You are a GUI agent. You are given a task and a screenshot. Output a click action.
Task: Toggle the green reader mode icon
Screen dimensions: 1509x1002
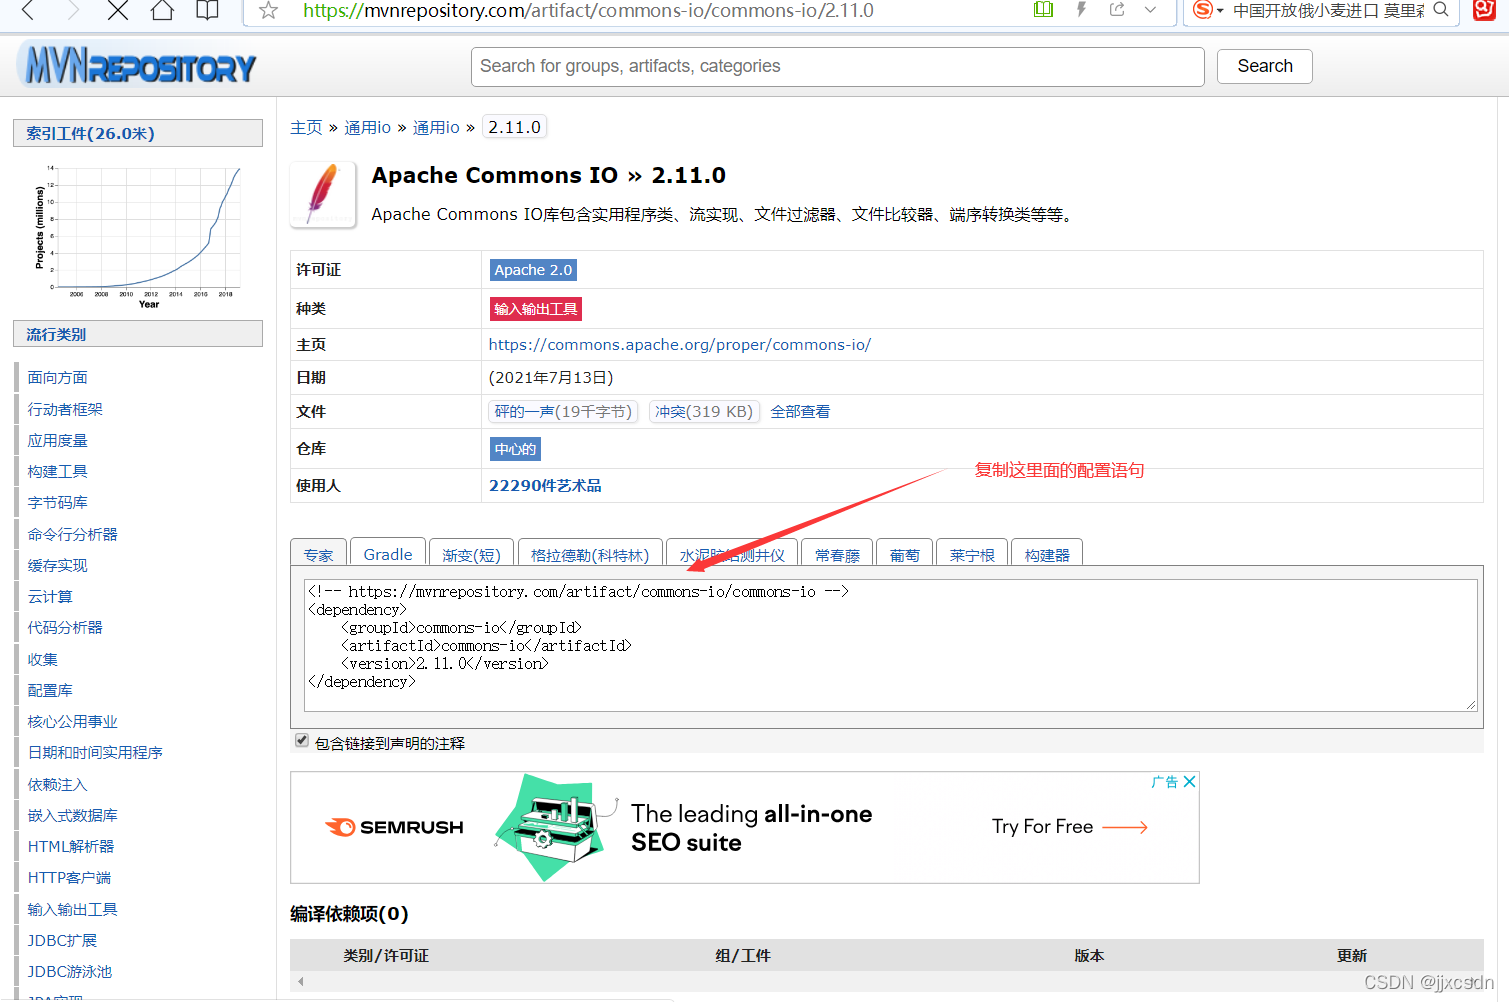tap(1043, 10)
